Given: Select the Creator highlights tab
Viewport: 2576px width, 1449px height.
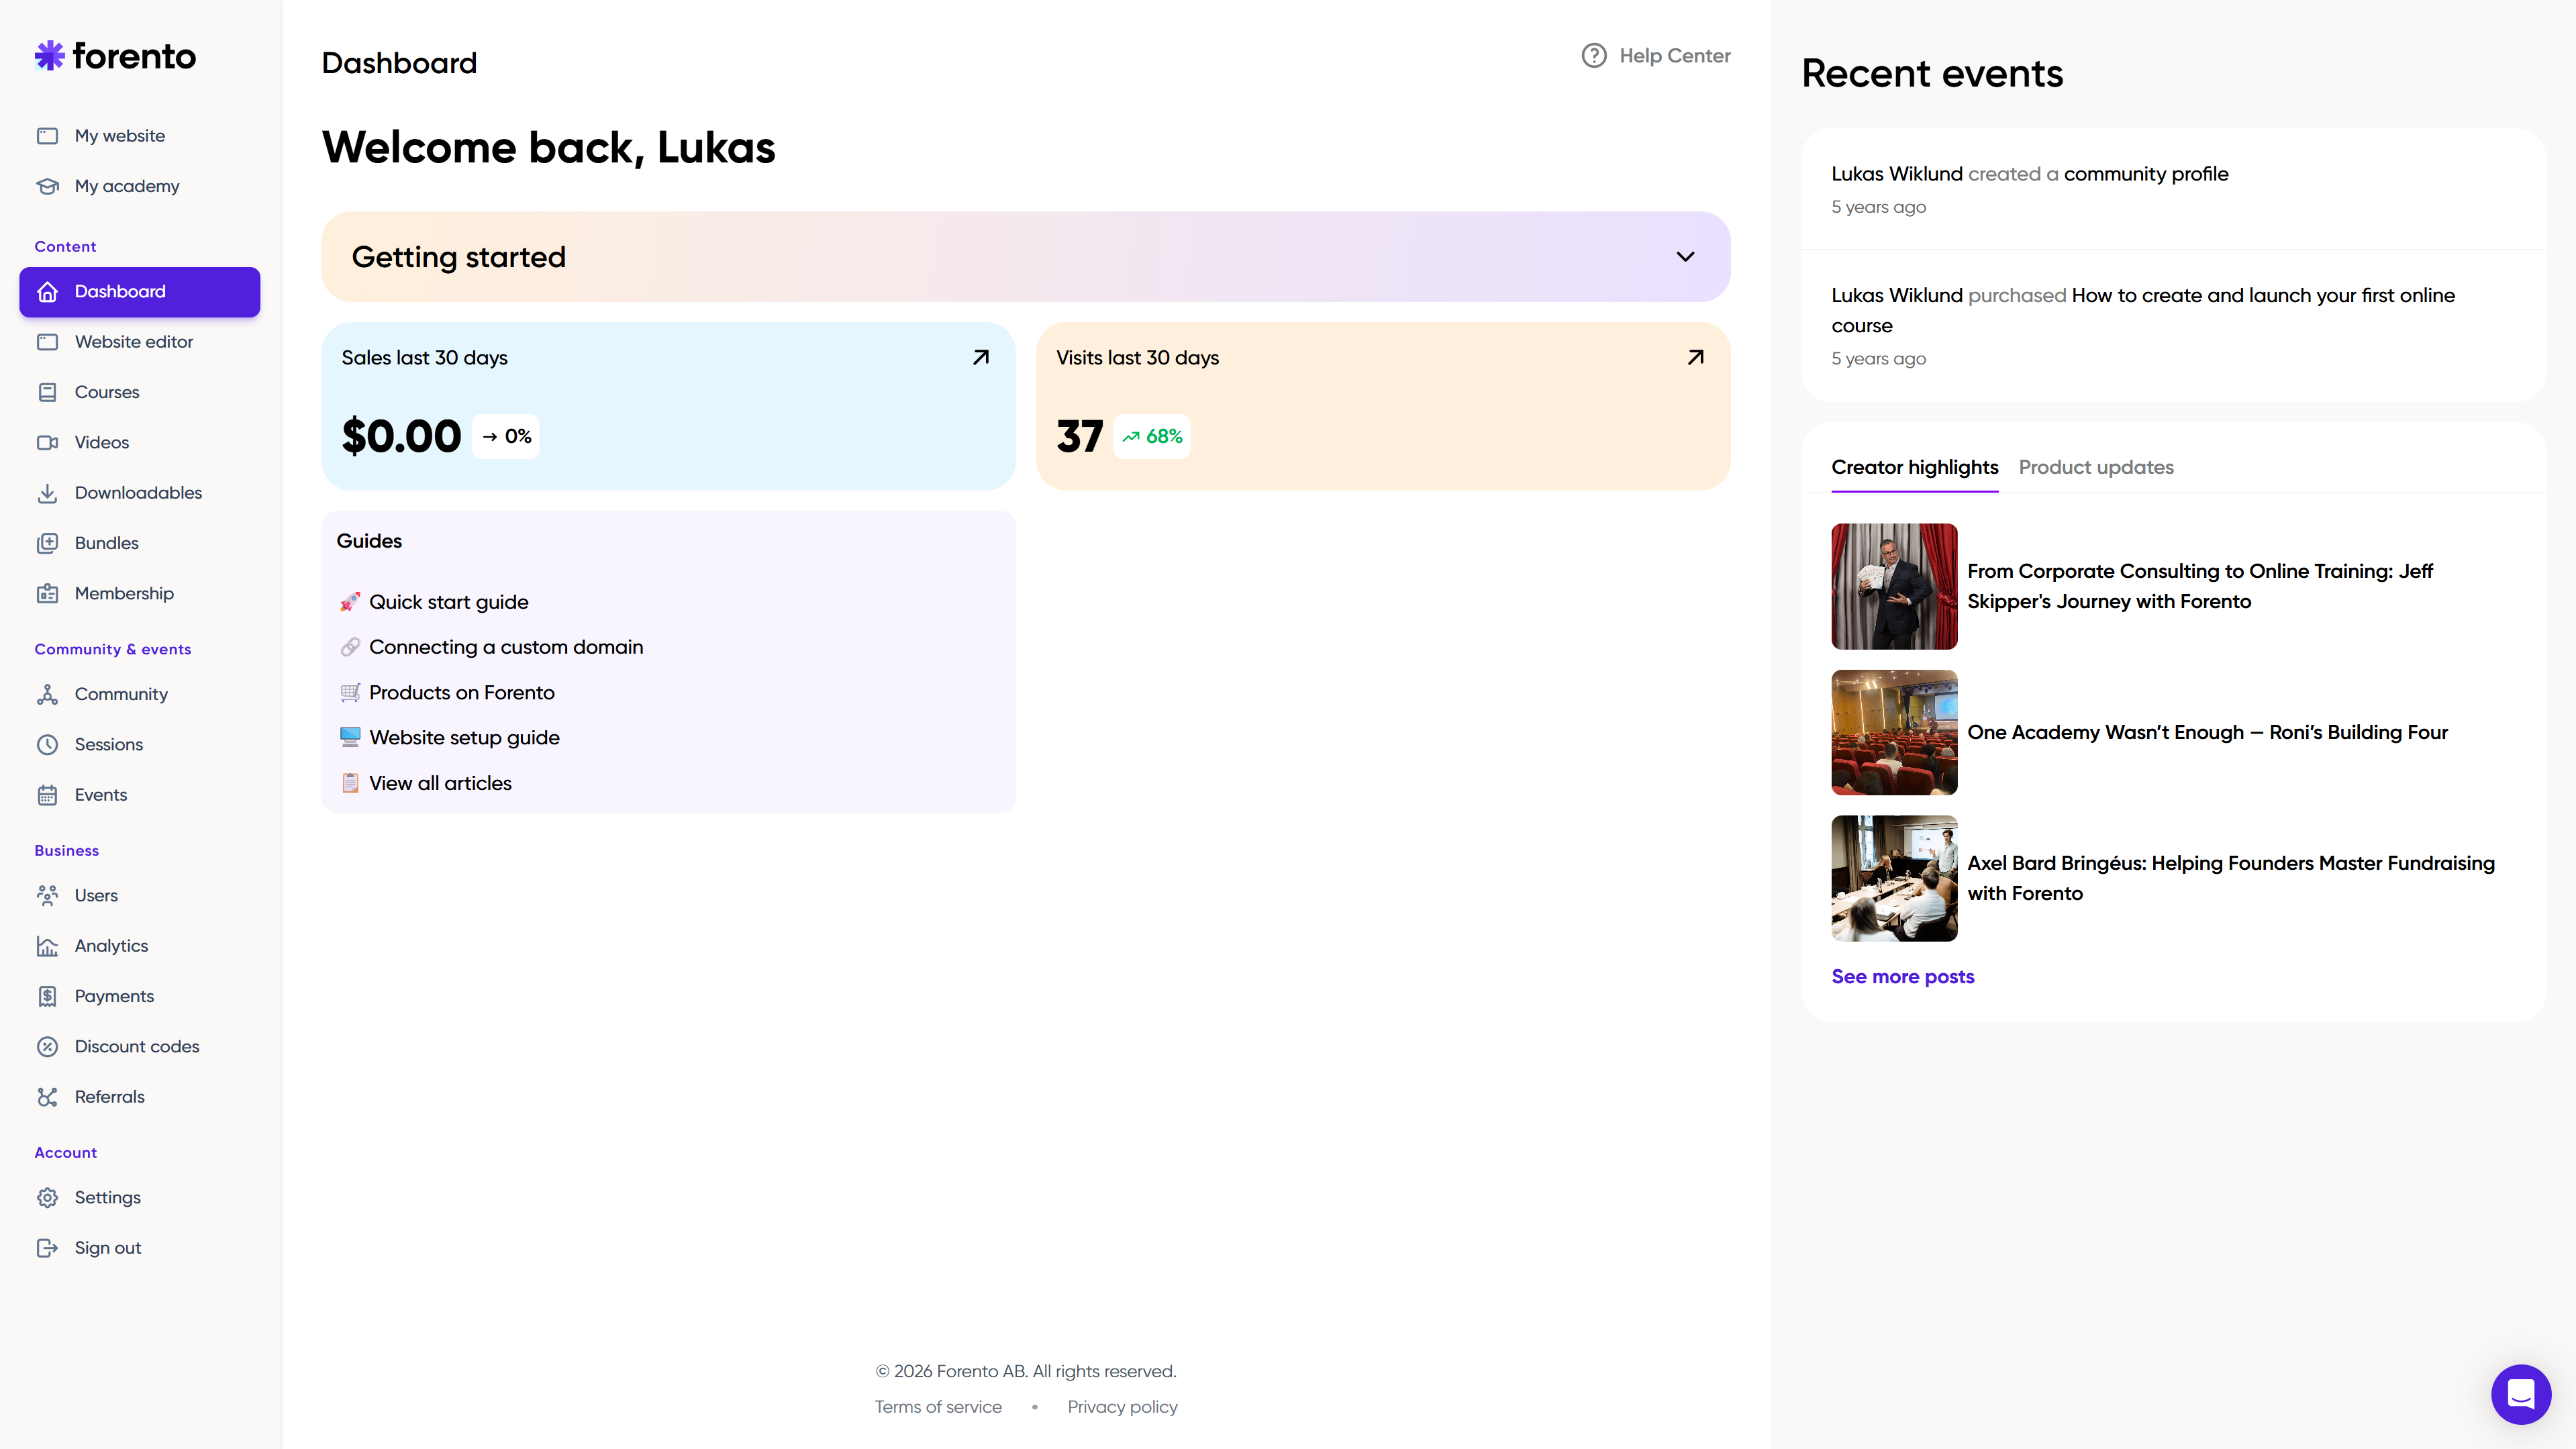Looking at the screenshot, I should (1914, 467).
